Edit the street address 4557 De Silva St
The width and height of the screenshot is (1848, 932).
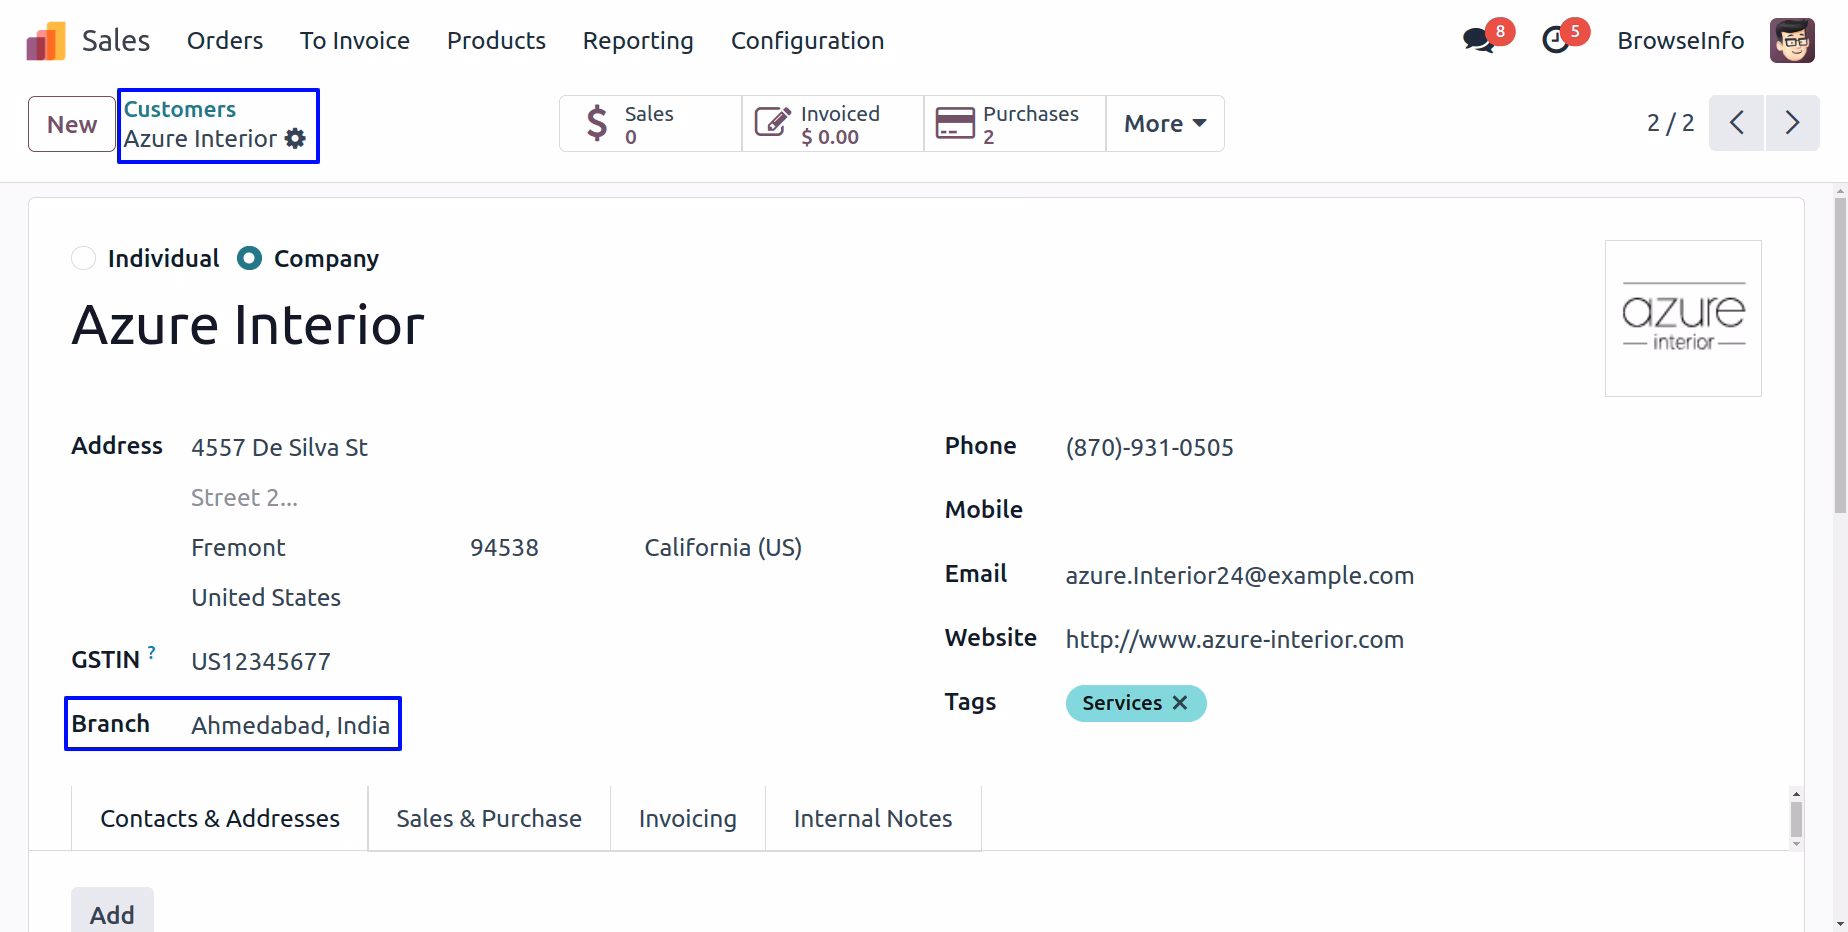click(x=280, y=448)
